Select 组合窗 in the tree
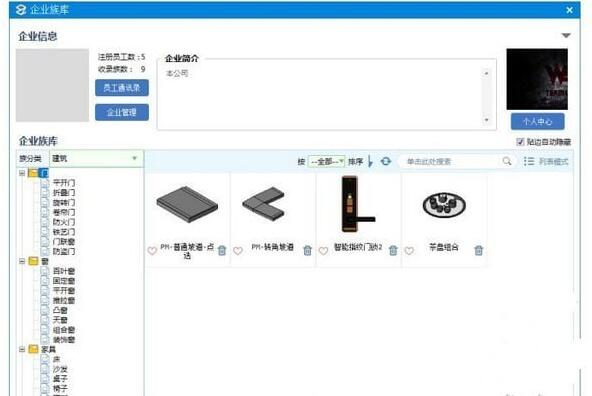The image size is (592, 396). 64,330
